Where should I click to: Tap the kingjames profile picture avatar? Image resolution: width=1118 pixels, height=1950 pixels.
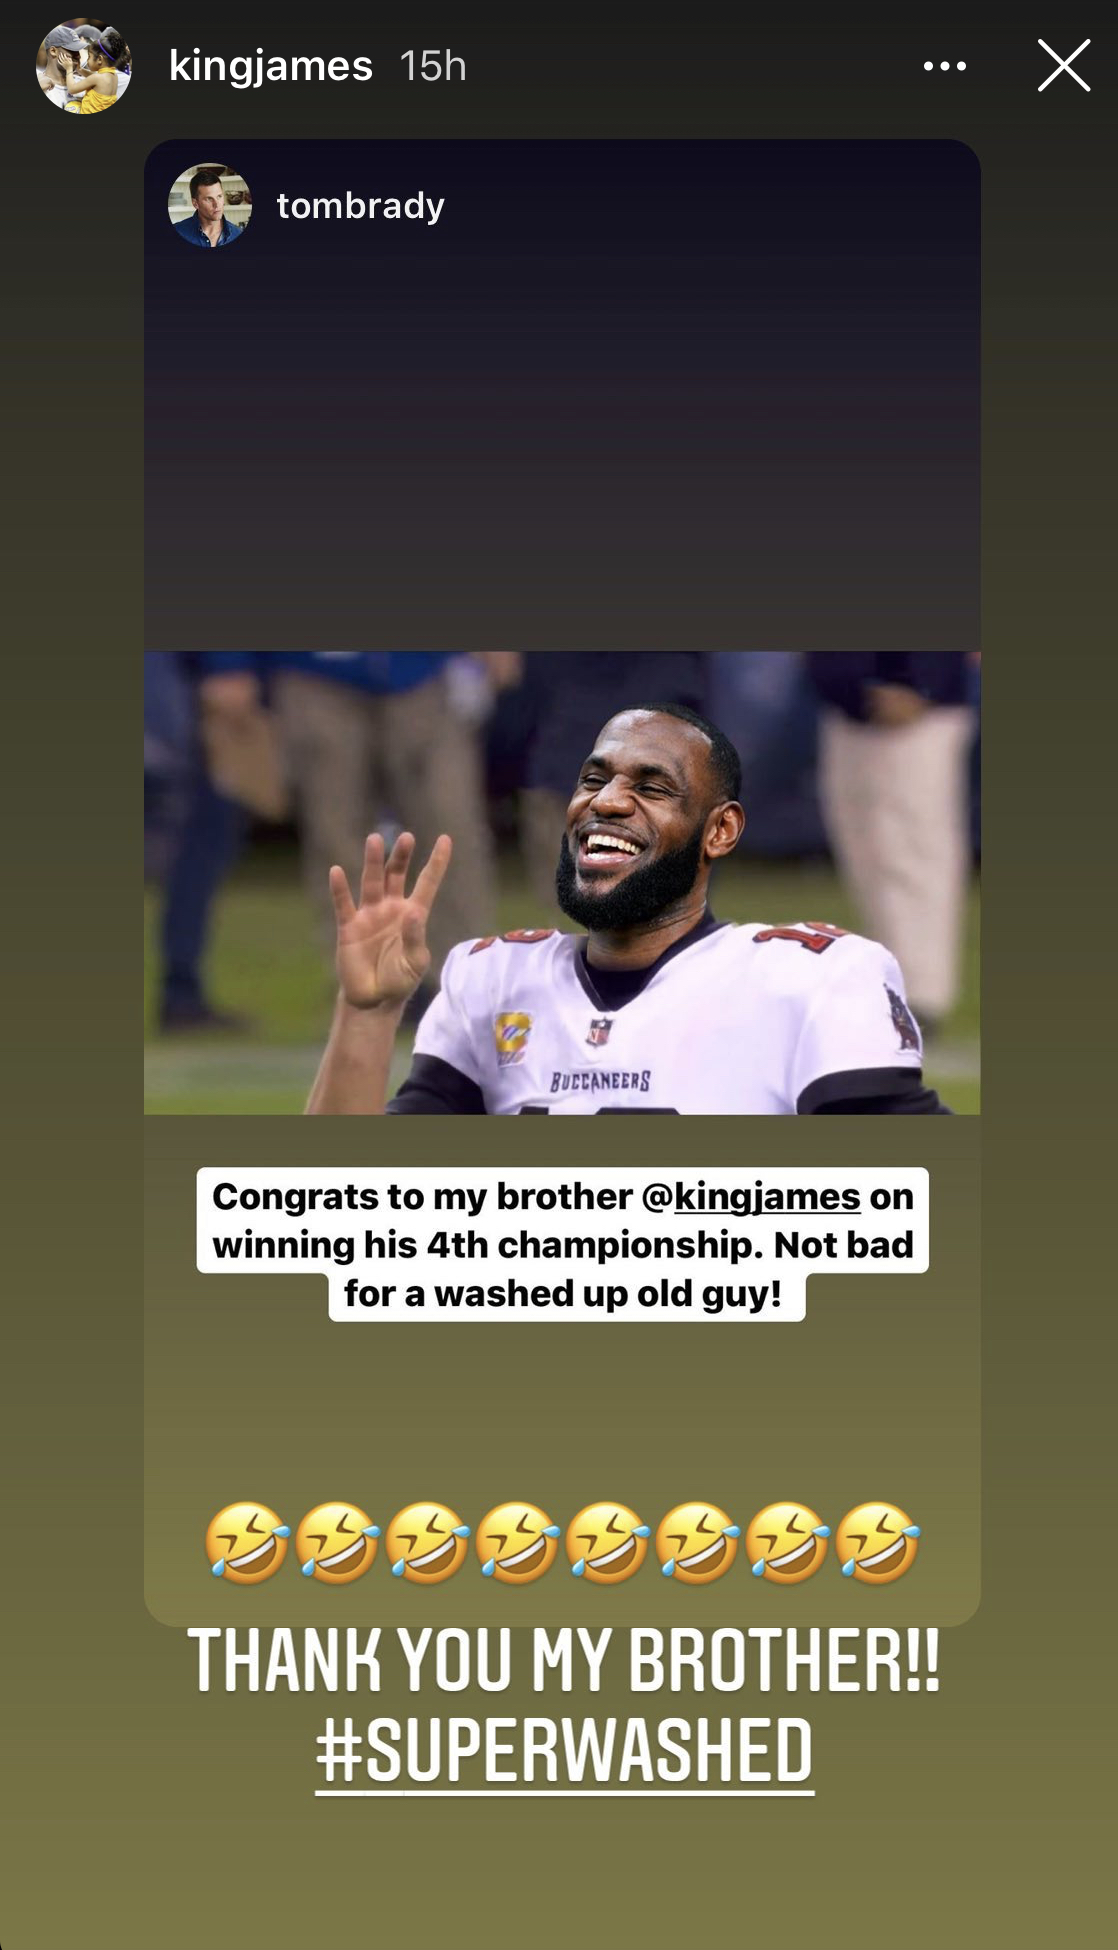click(x=84, y=66)
